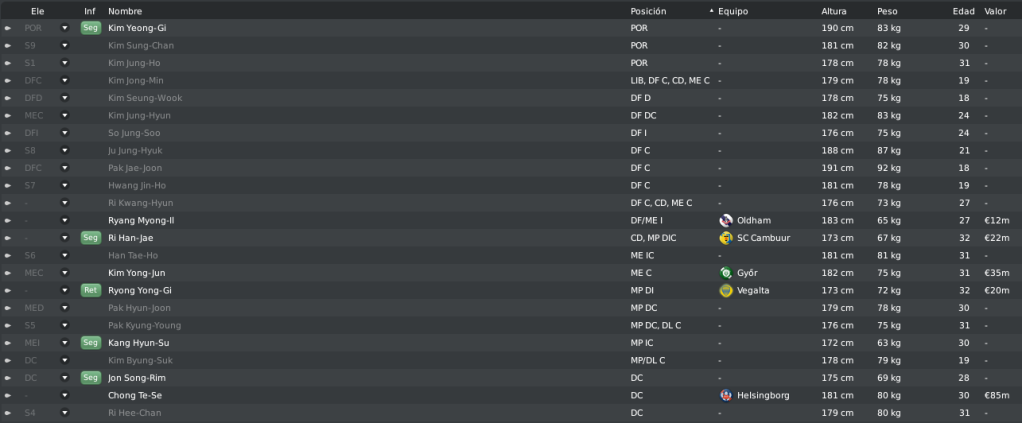This screenshot has height=423, width=1022.
Task: Open selection dropdown for Kim Yeong-Gi's POR slot
Action: pos(65,28)
